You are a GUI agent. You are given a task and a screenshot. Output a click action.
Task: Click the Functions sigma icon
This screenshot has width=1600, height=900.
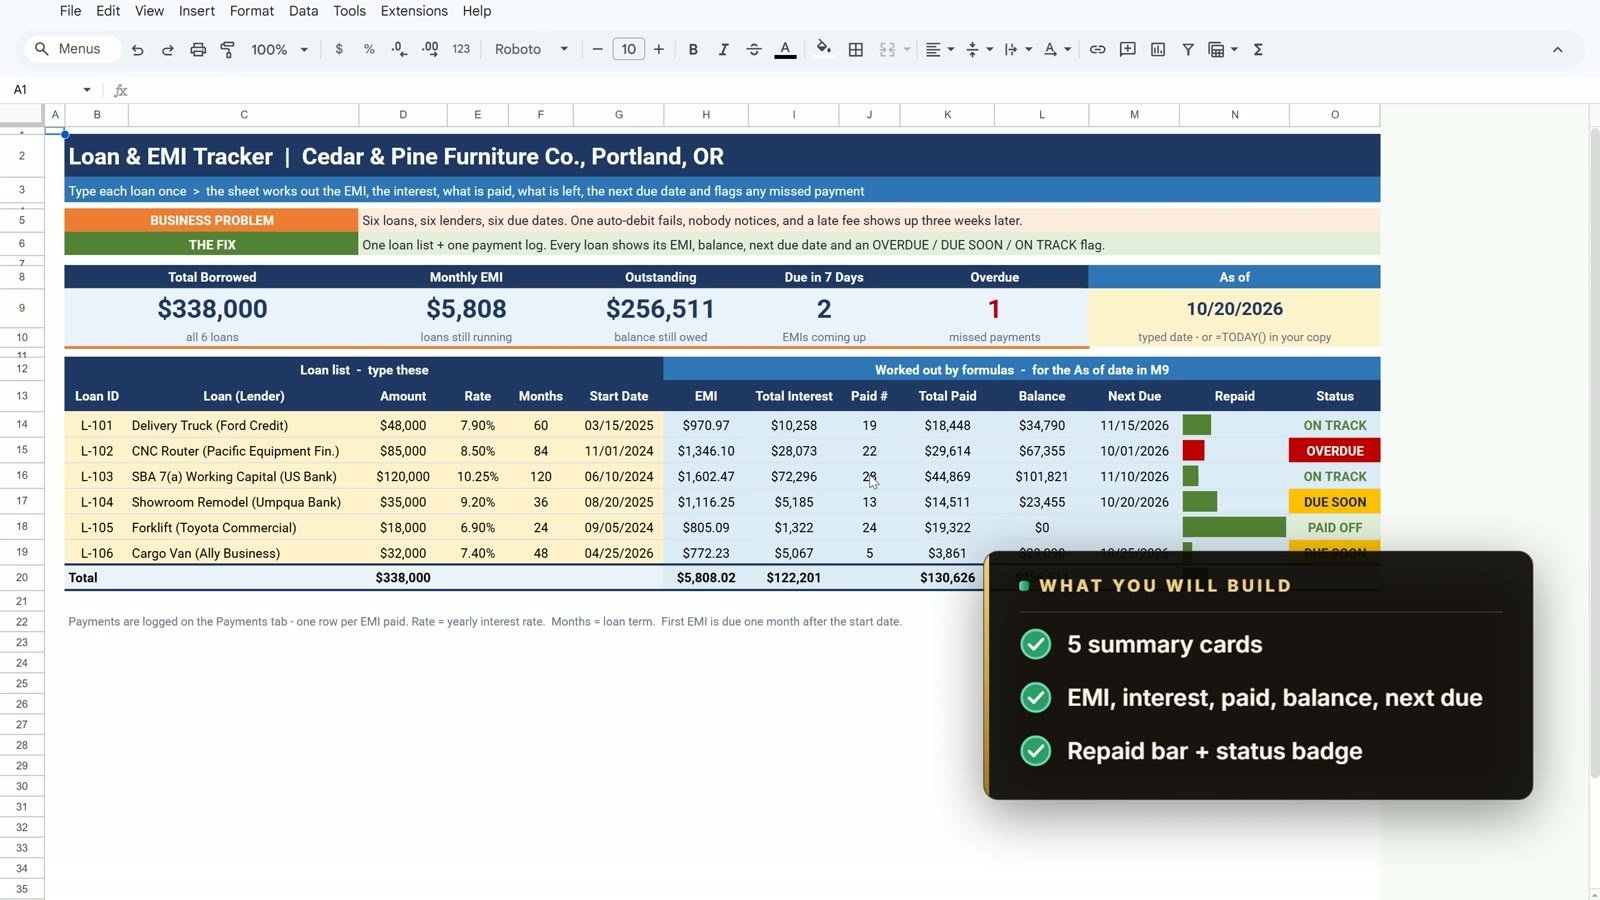point(1258,49)
